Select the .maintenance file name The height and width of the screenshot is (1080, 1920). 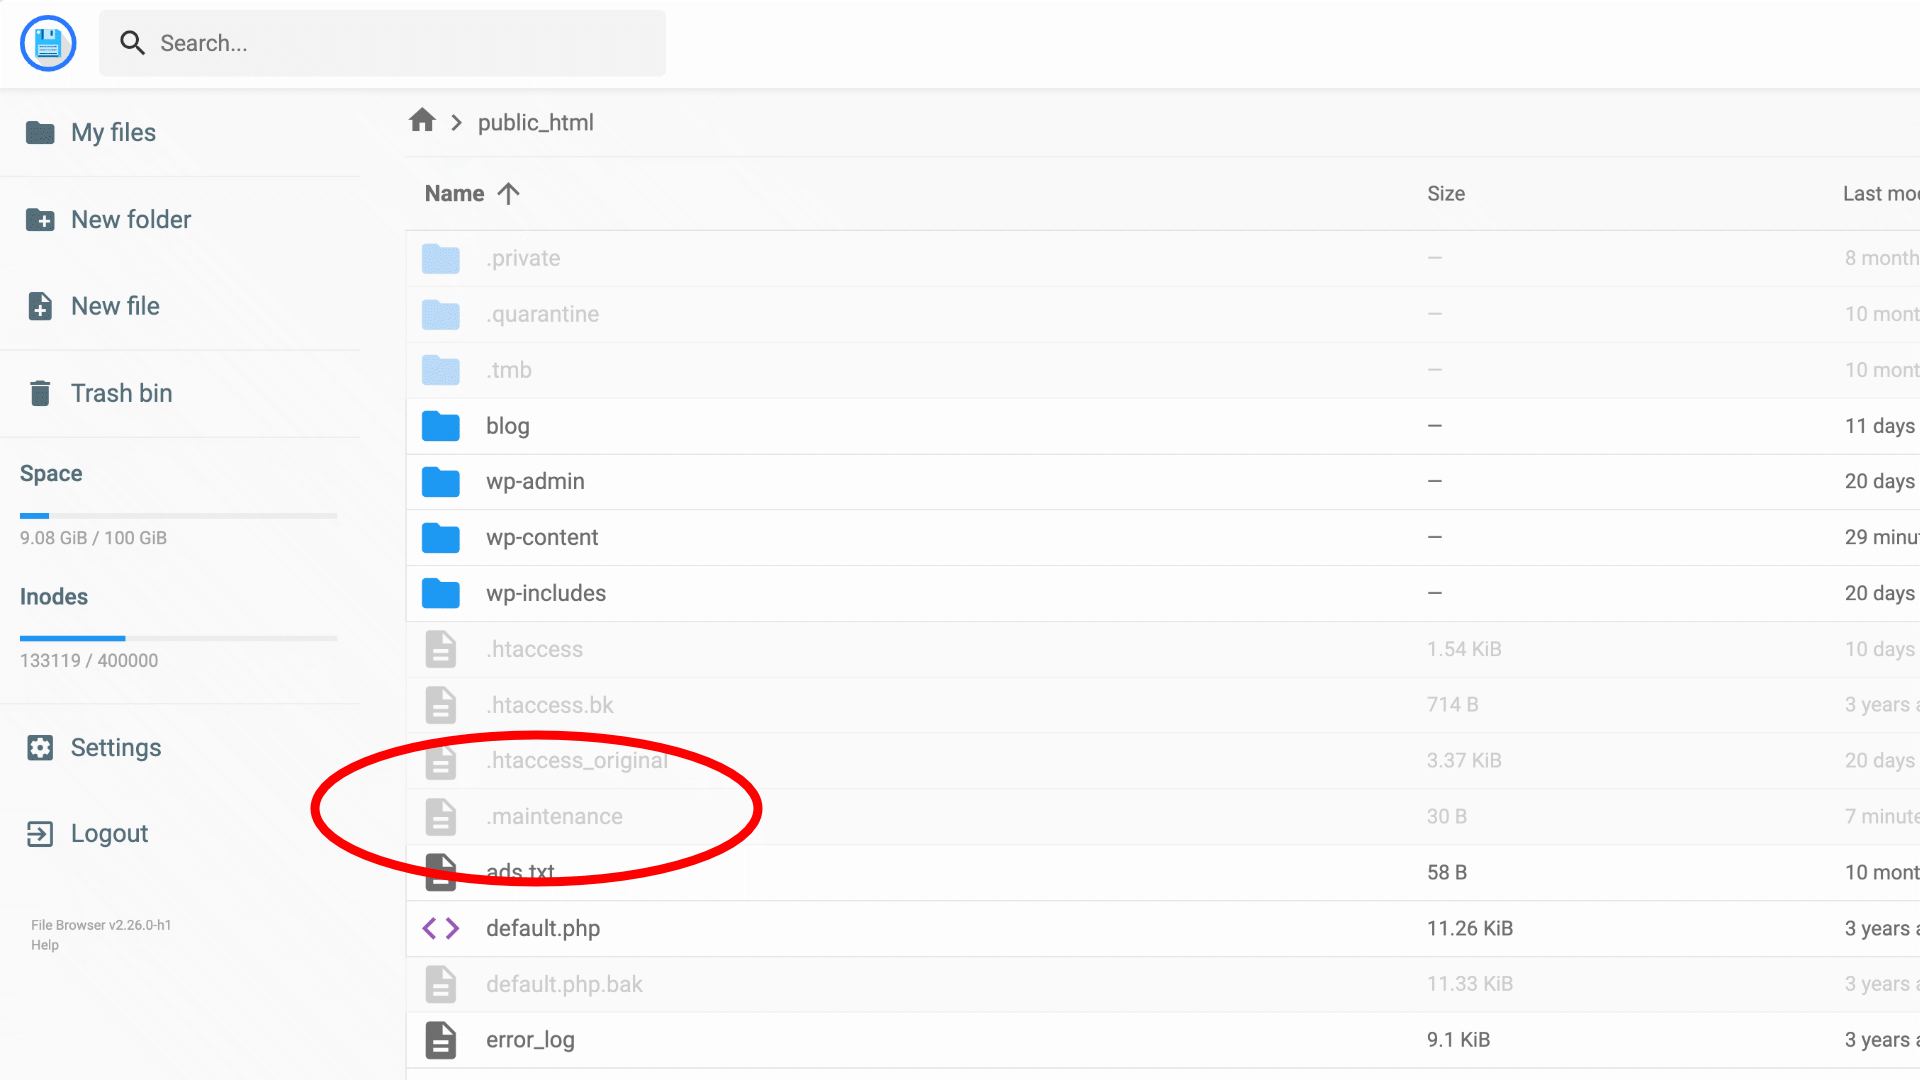point(554,816)
